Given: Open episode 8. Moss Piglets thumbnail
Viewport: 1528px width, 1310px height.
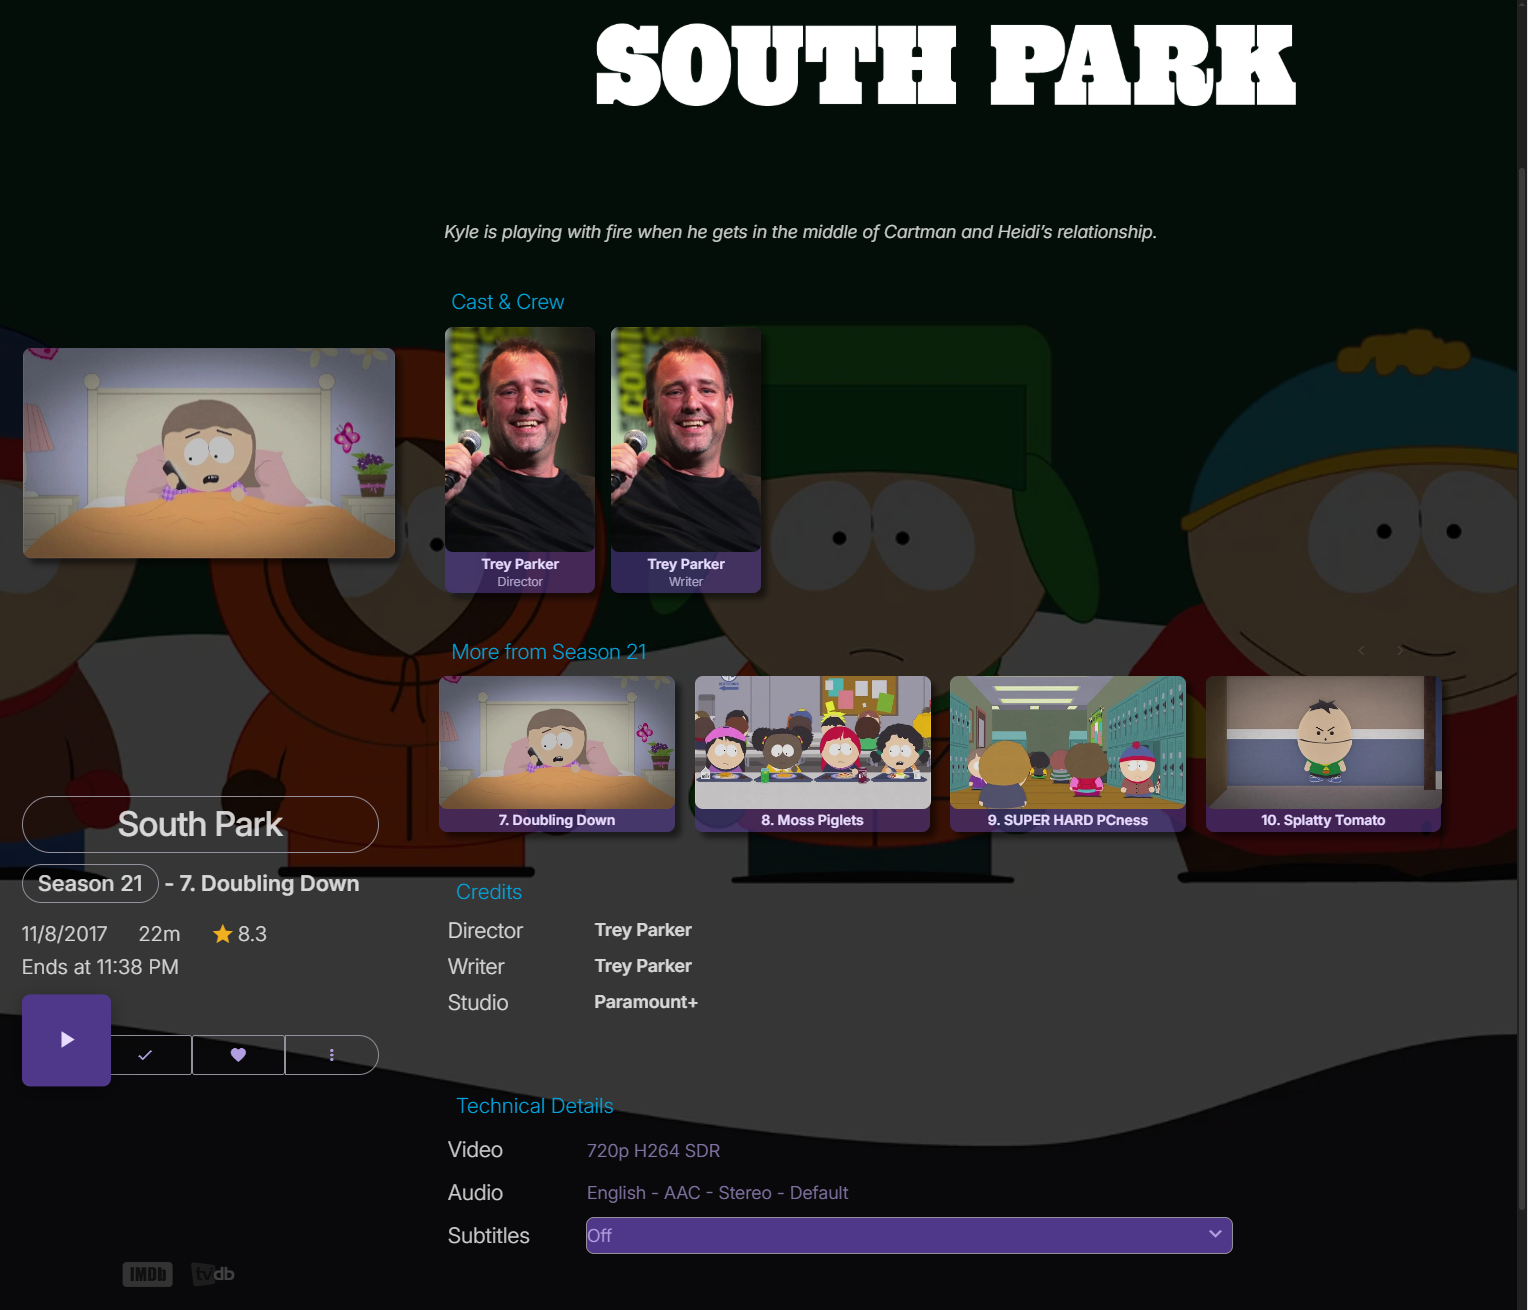Looking at the screenshot, I should [813, 754].
